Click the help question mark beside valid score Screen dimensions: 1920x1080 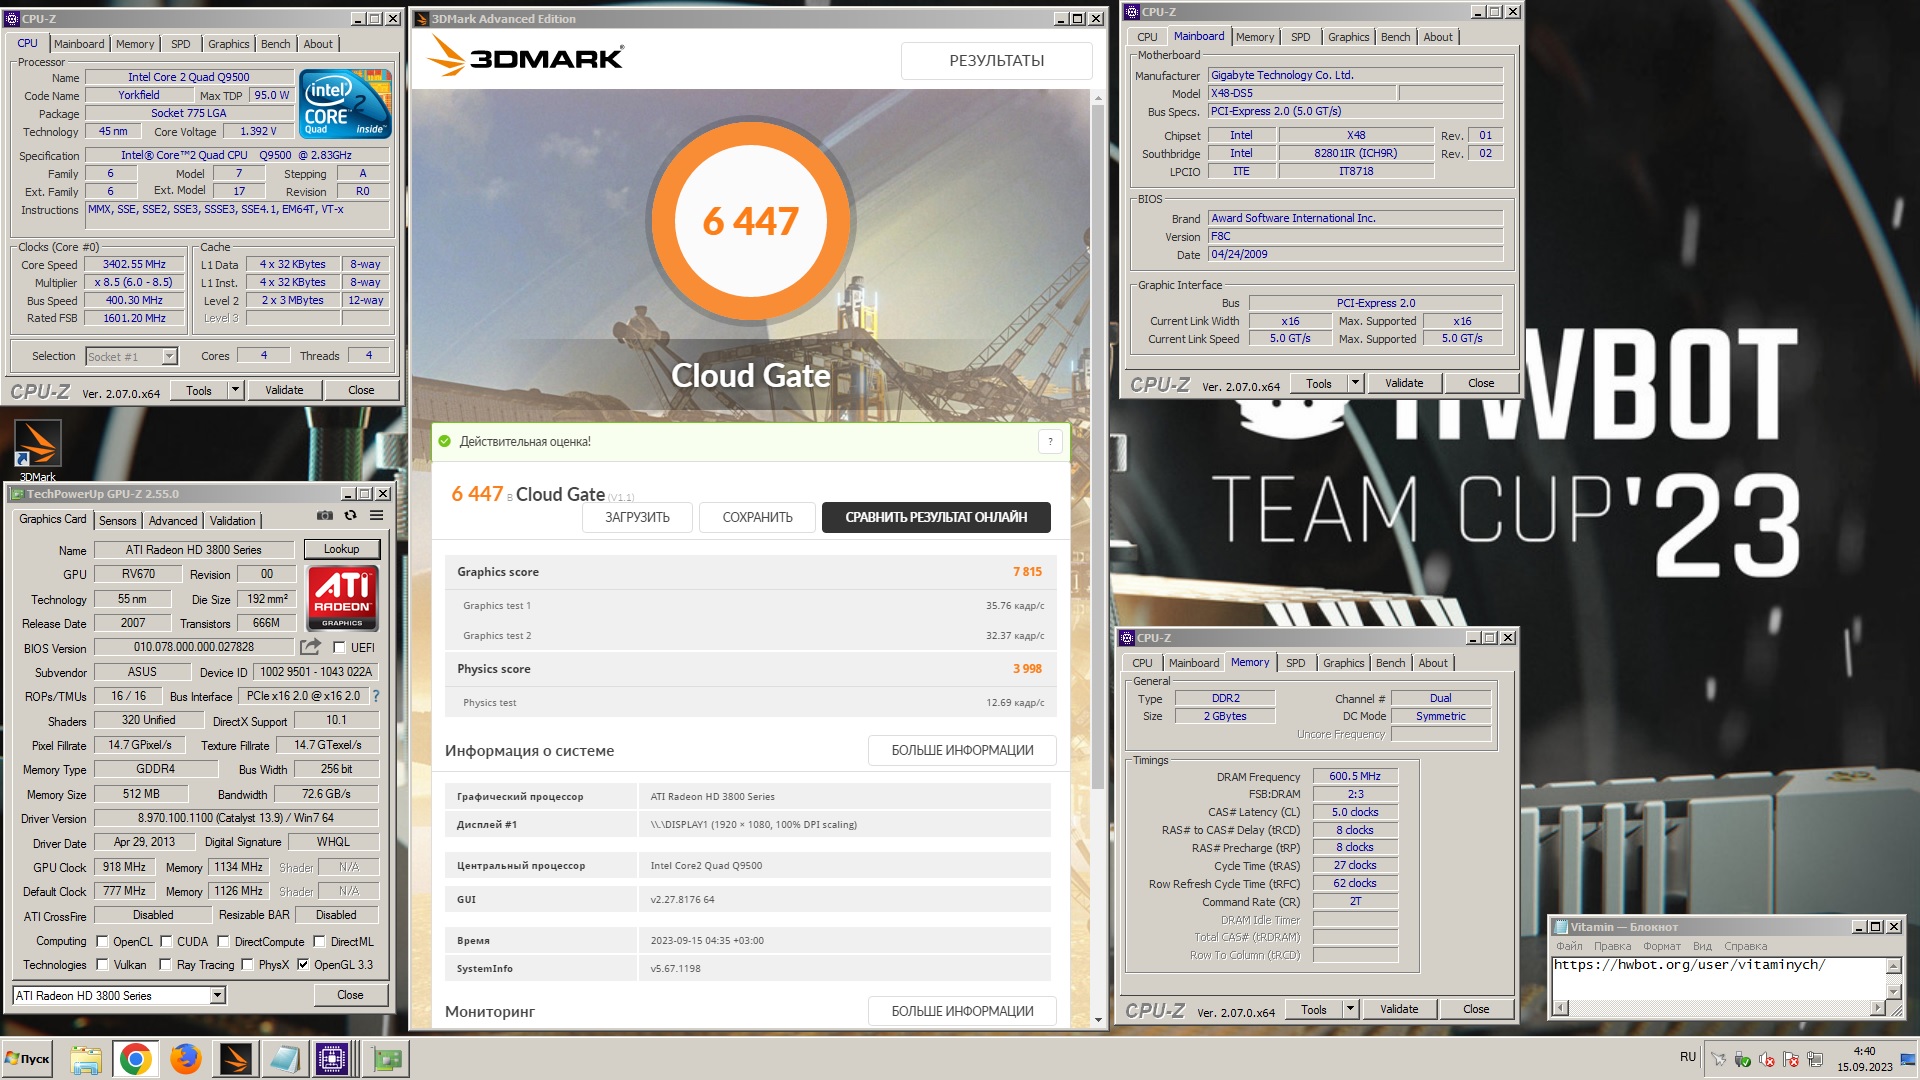coord(1050,441)
